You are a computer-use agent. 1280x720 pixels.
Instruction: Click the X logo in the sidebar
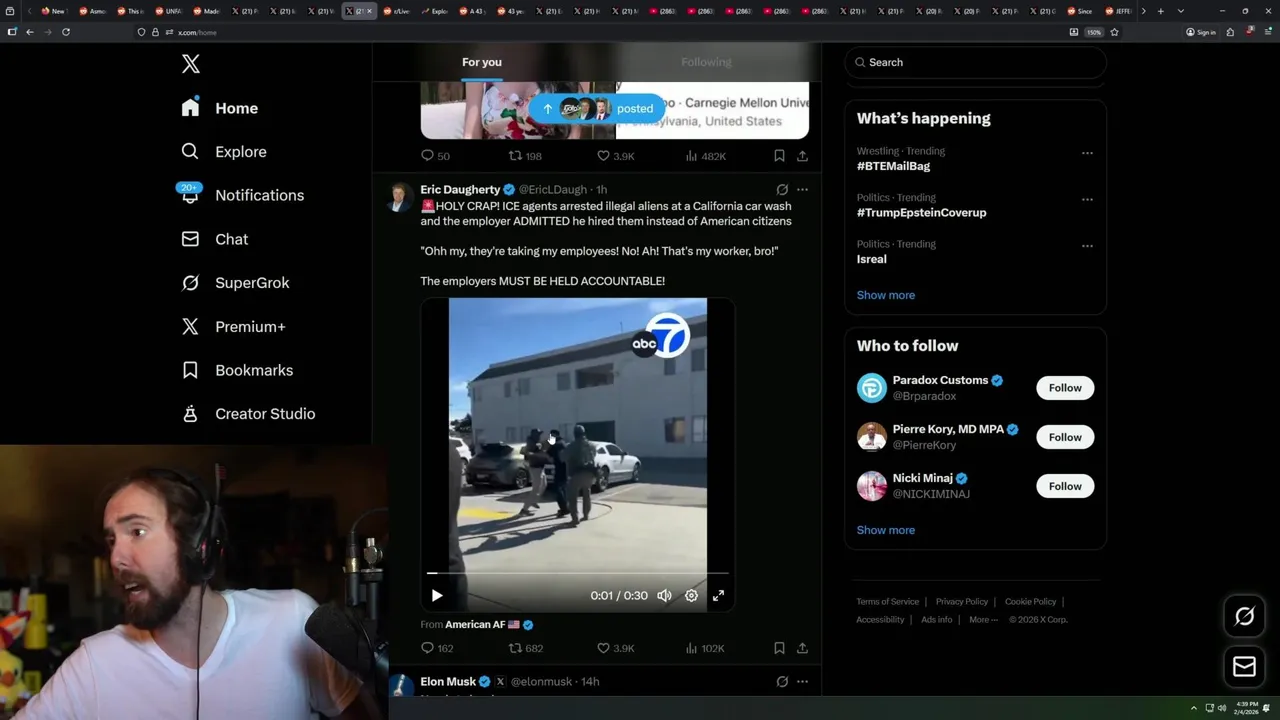coord(191,64)
